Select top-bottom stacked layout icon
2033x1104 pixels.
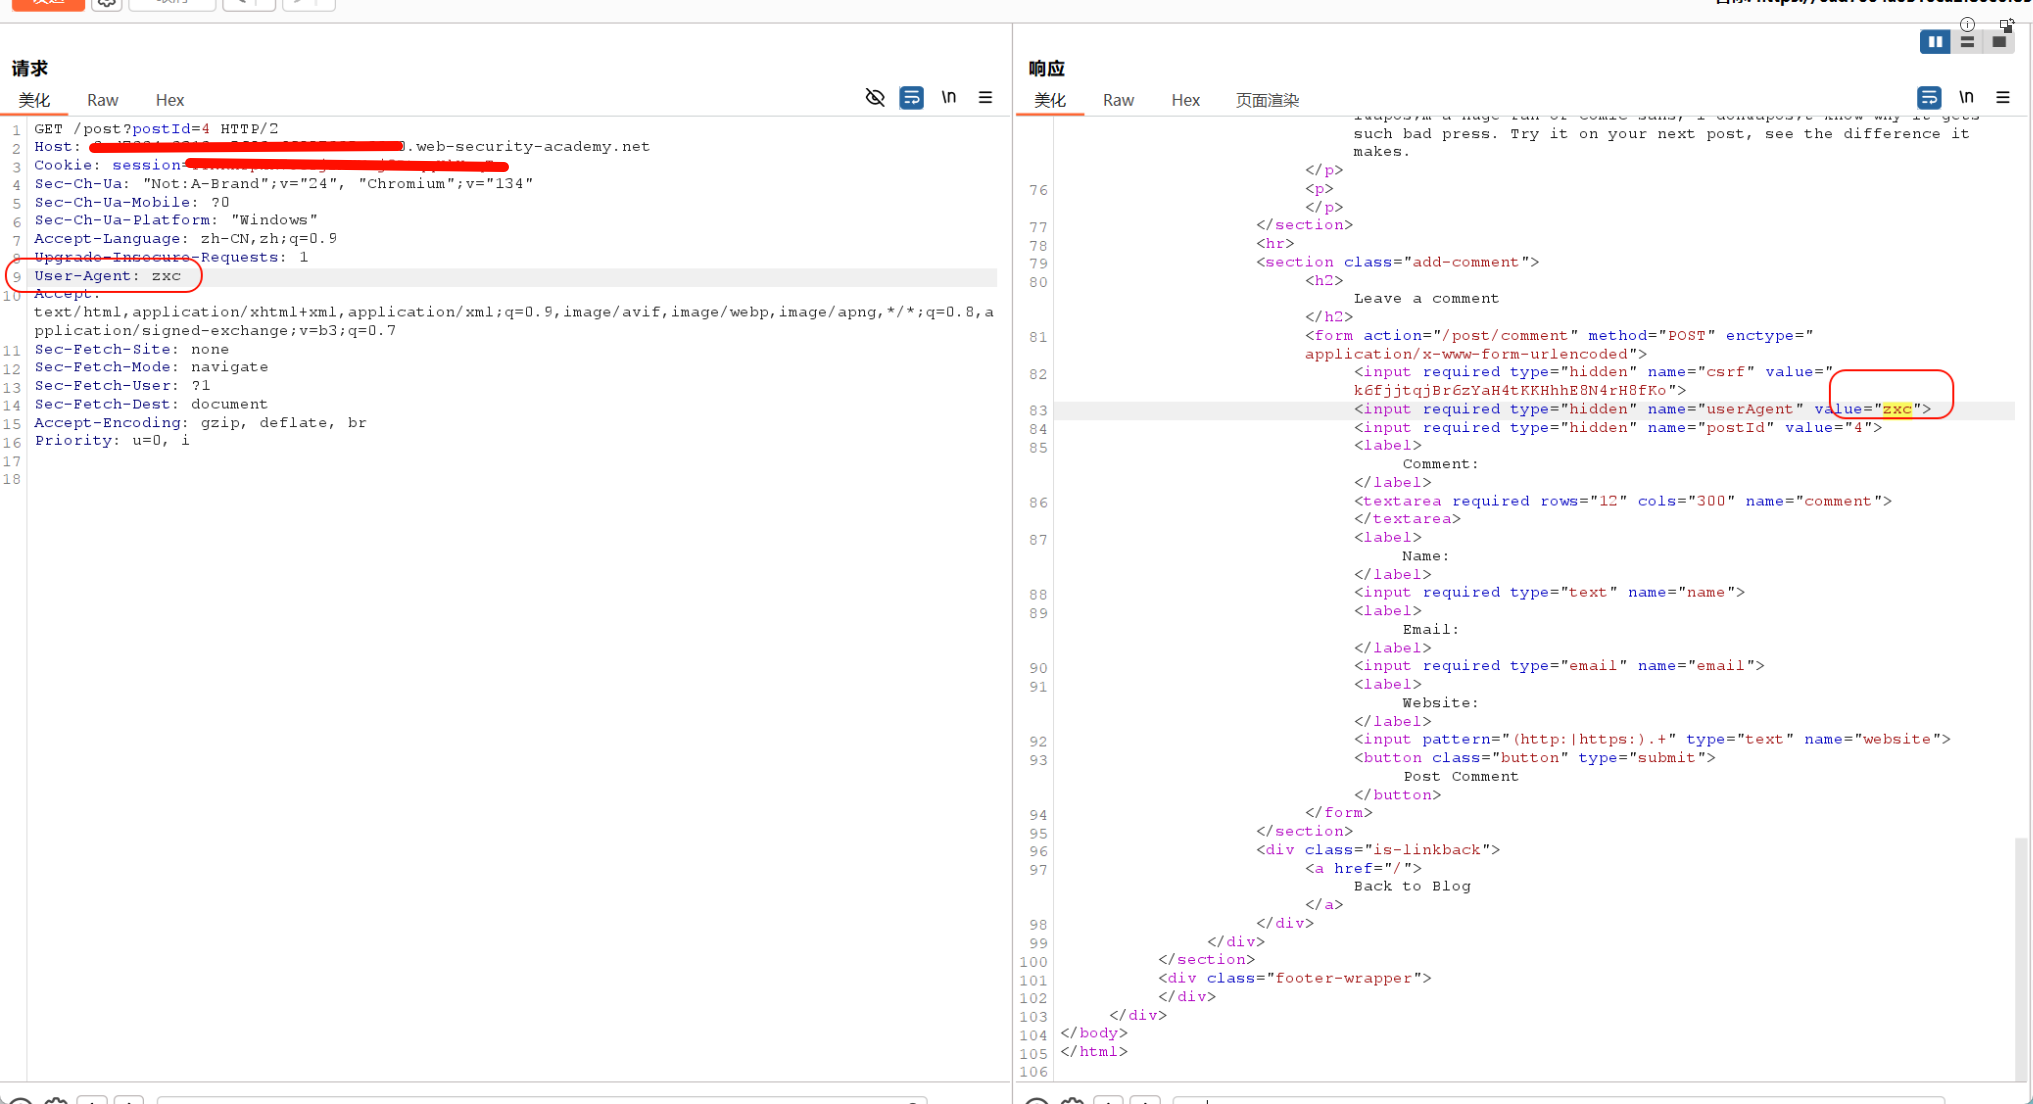(1967, 42)
